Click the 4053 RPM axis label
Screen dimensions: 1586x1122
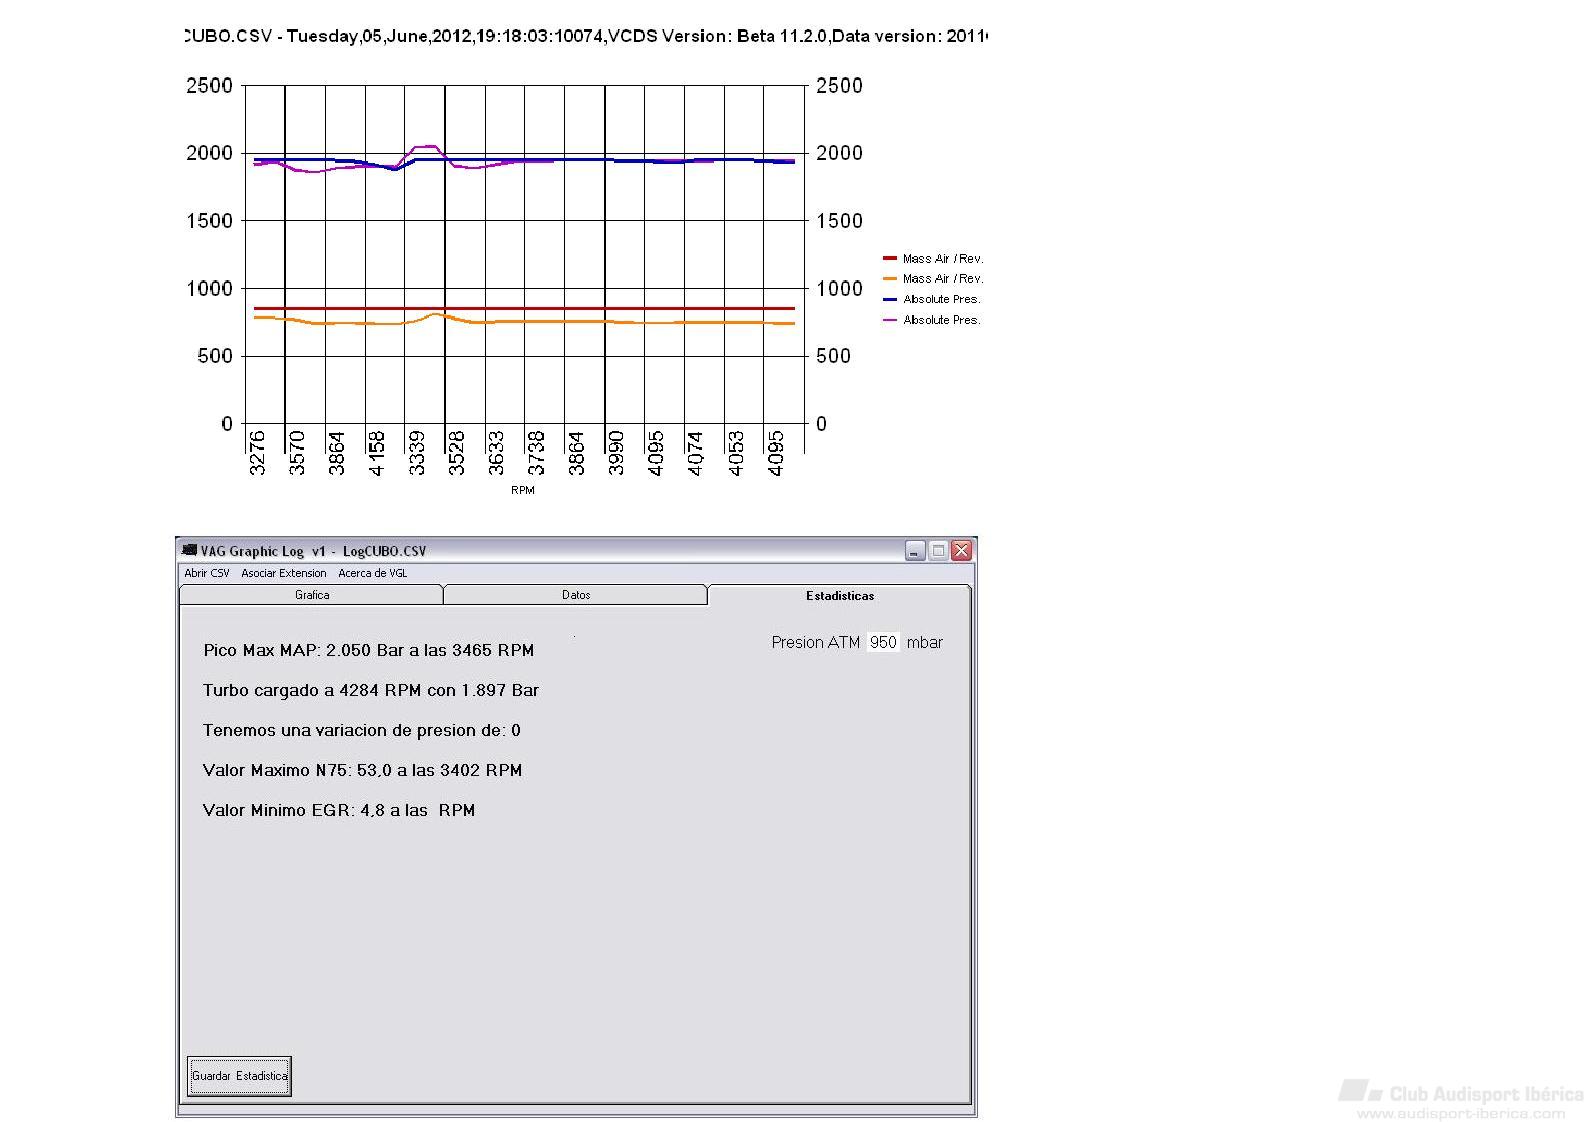tap(736, 452)
